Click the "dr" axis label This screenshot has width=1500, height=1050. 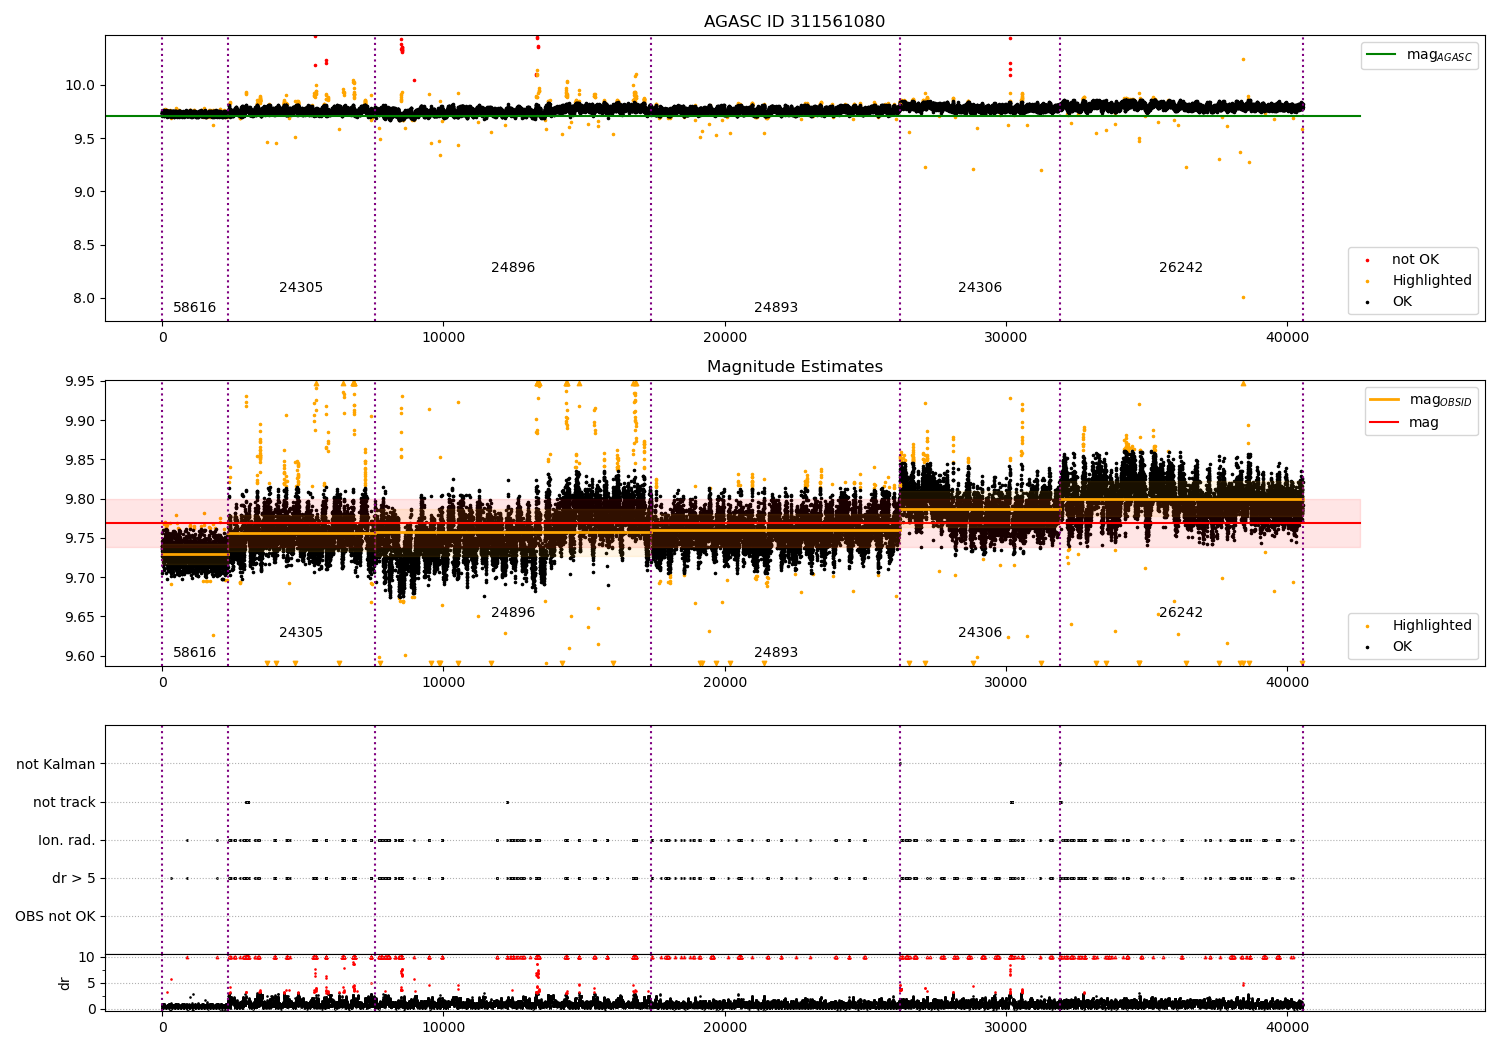(65, 983)
